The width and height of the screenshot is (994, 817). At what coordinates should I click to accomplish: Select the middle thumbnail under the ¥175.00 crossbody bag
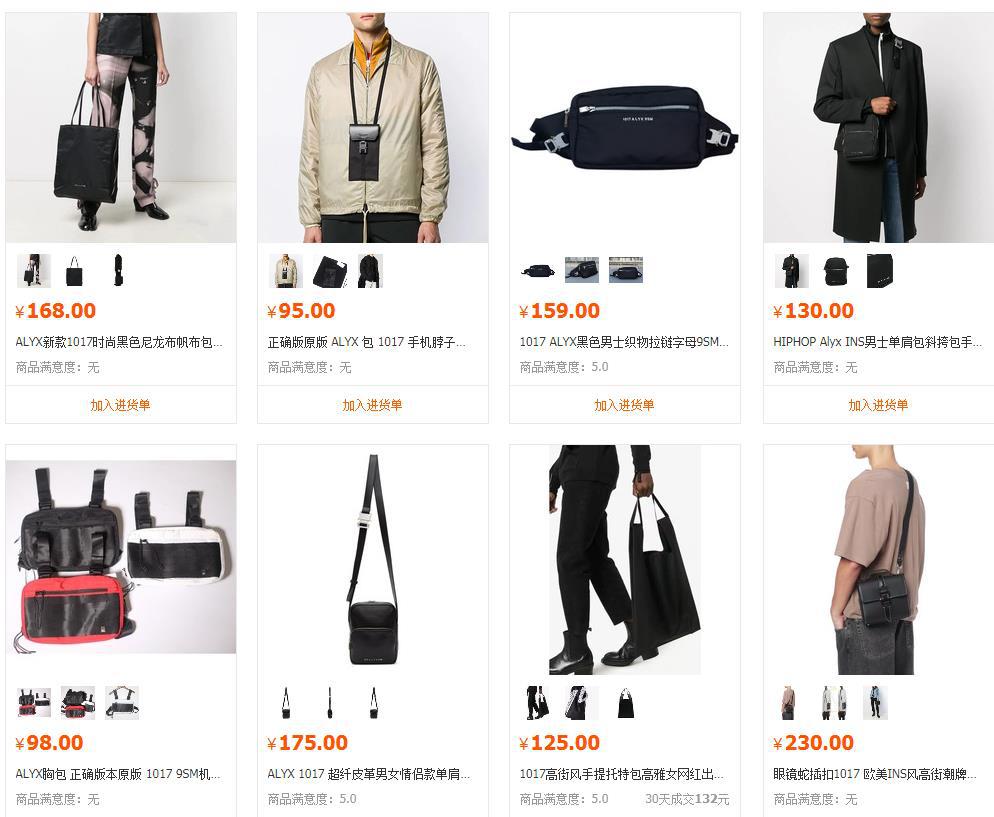pyautogui.click(x=330, y=703)
